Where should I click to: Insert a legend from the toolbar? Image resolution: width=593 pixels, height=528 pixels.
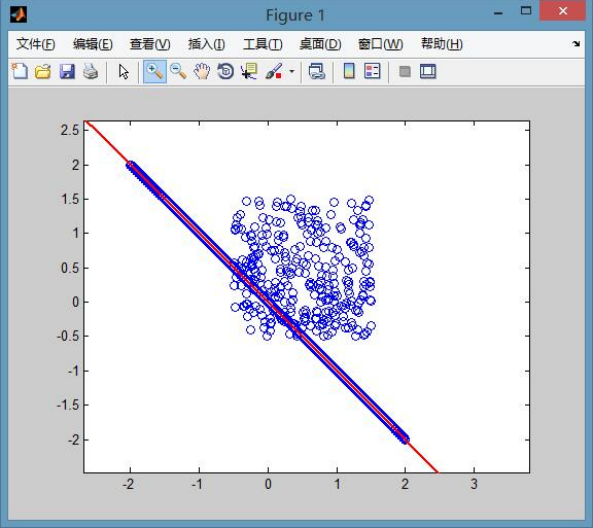372,71
